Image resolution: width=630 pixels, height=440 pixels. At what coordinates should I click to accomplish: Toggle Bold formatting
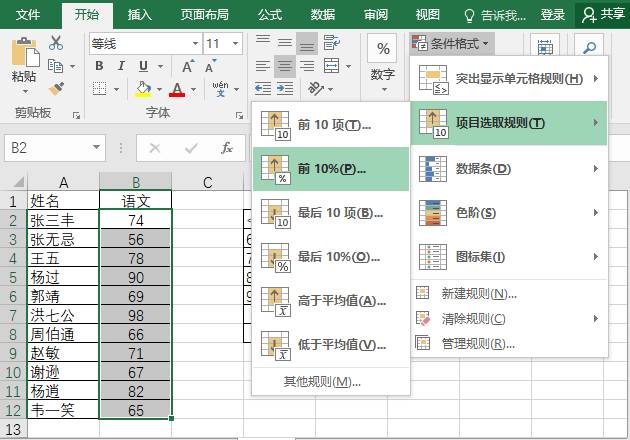click(x=99, y=66)
